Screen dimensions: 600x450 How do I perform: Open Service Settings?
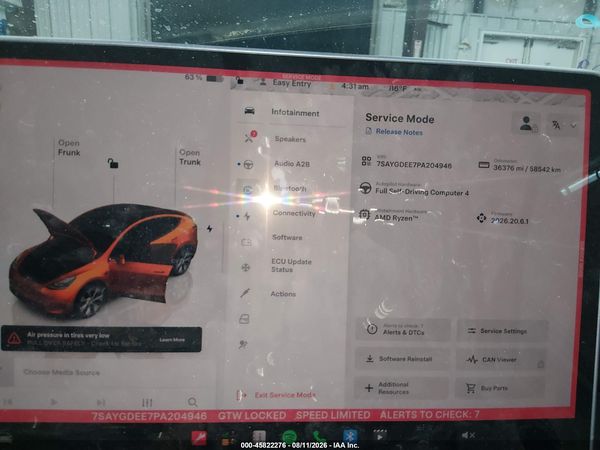[502, 331]
